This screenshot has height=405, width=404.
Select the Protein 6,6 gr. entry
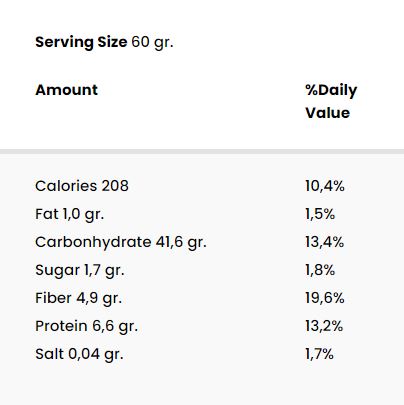[x=86, y=326]
